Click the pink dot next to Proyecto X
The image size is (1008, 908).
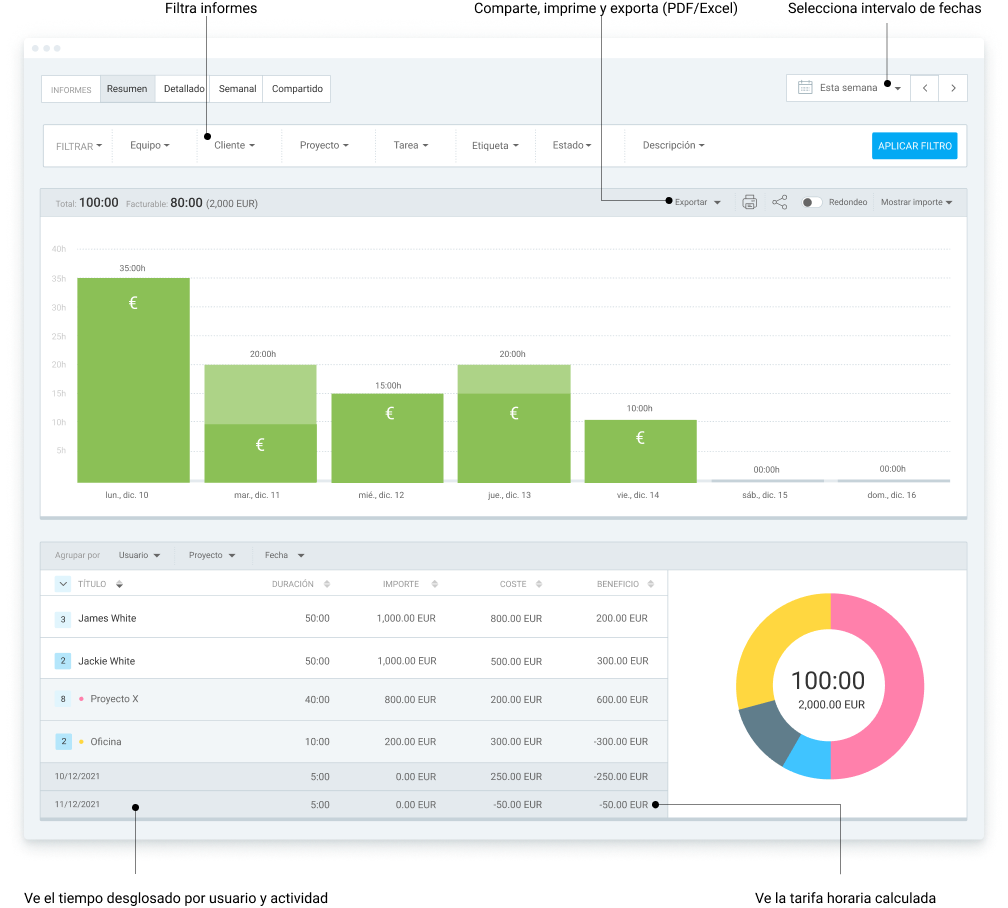click(81, 699)
